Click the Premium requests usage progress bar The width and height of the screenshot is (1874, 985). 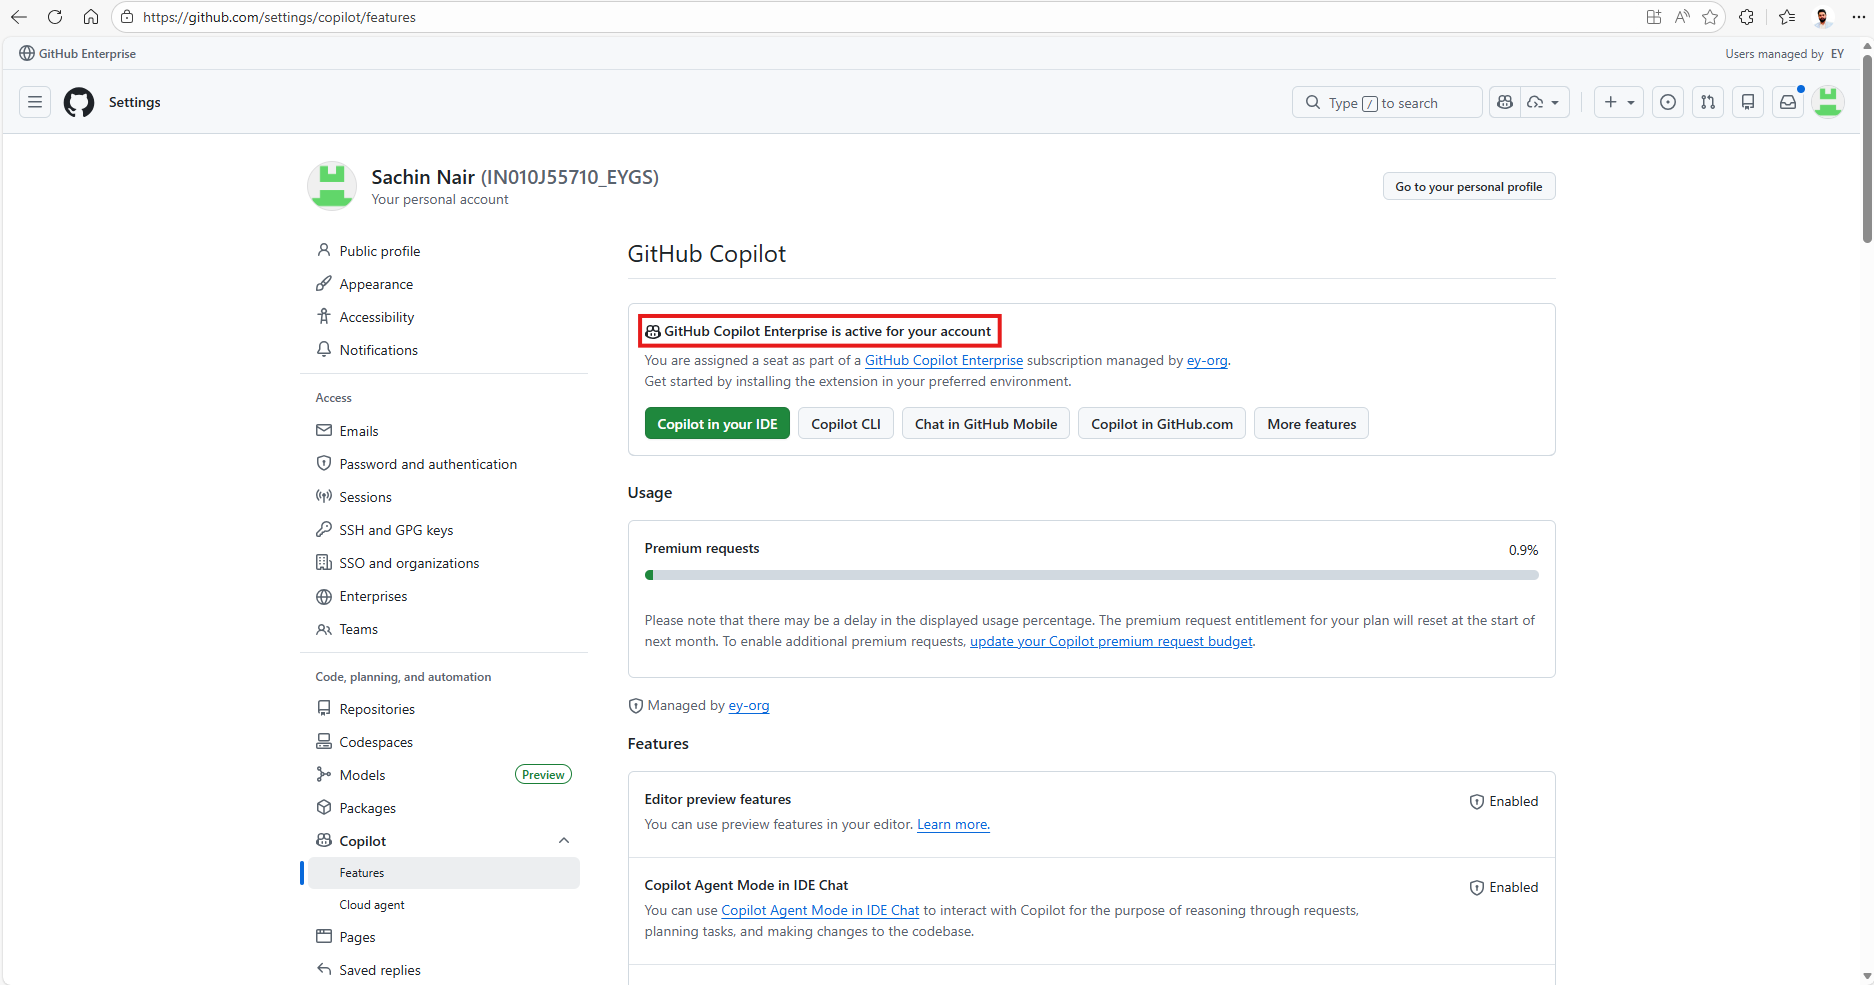coord(1091,575)
